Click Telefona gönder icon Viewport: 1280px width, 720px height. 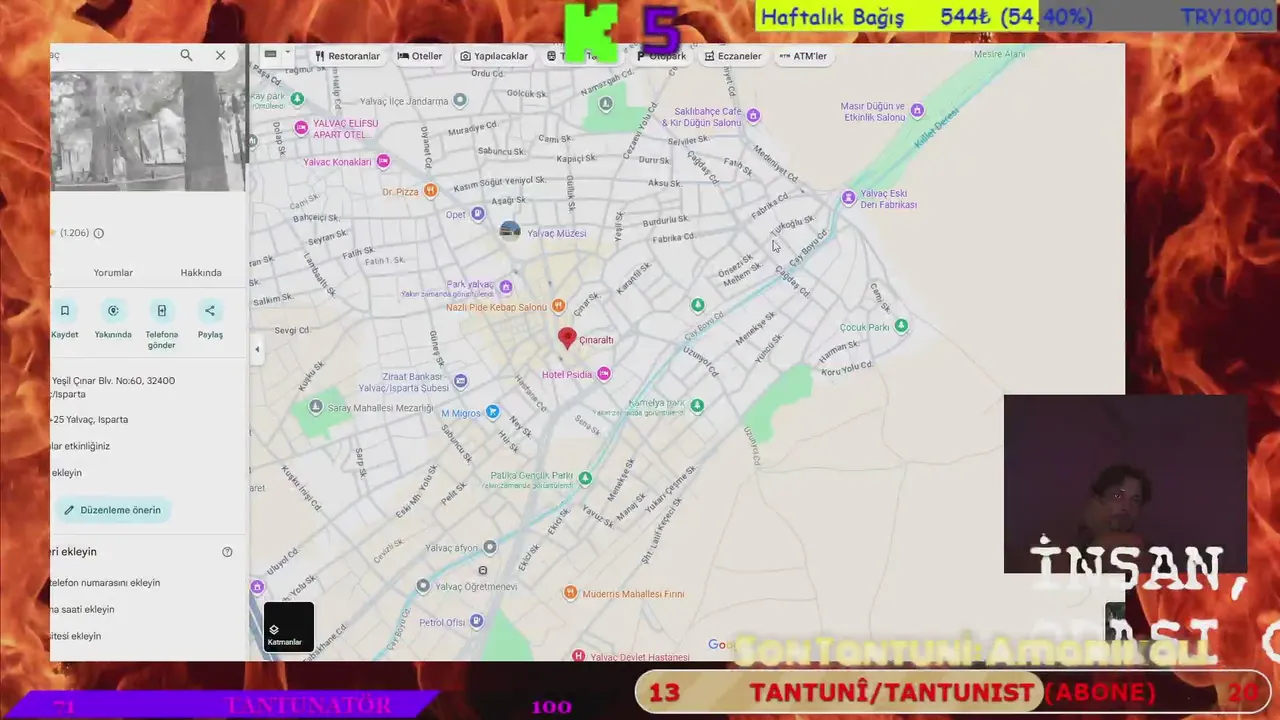pos(161,311)
